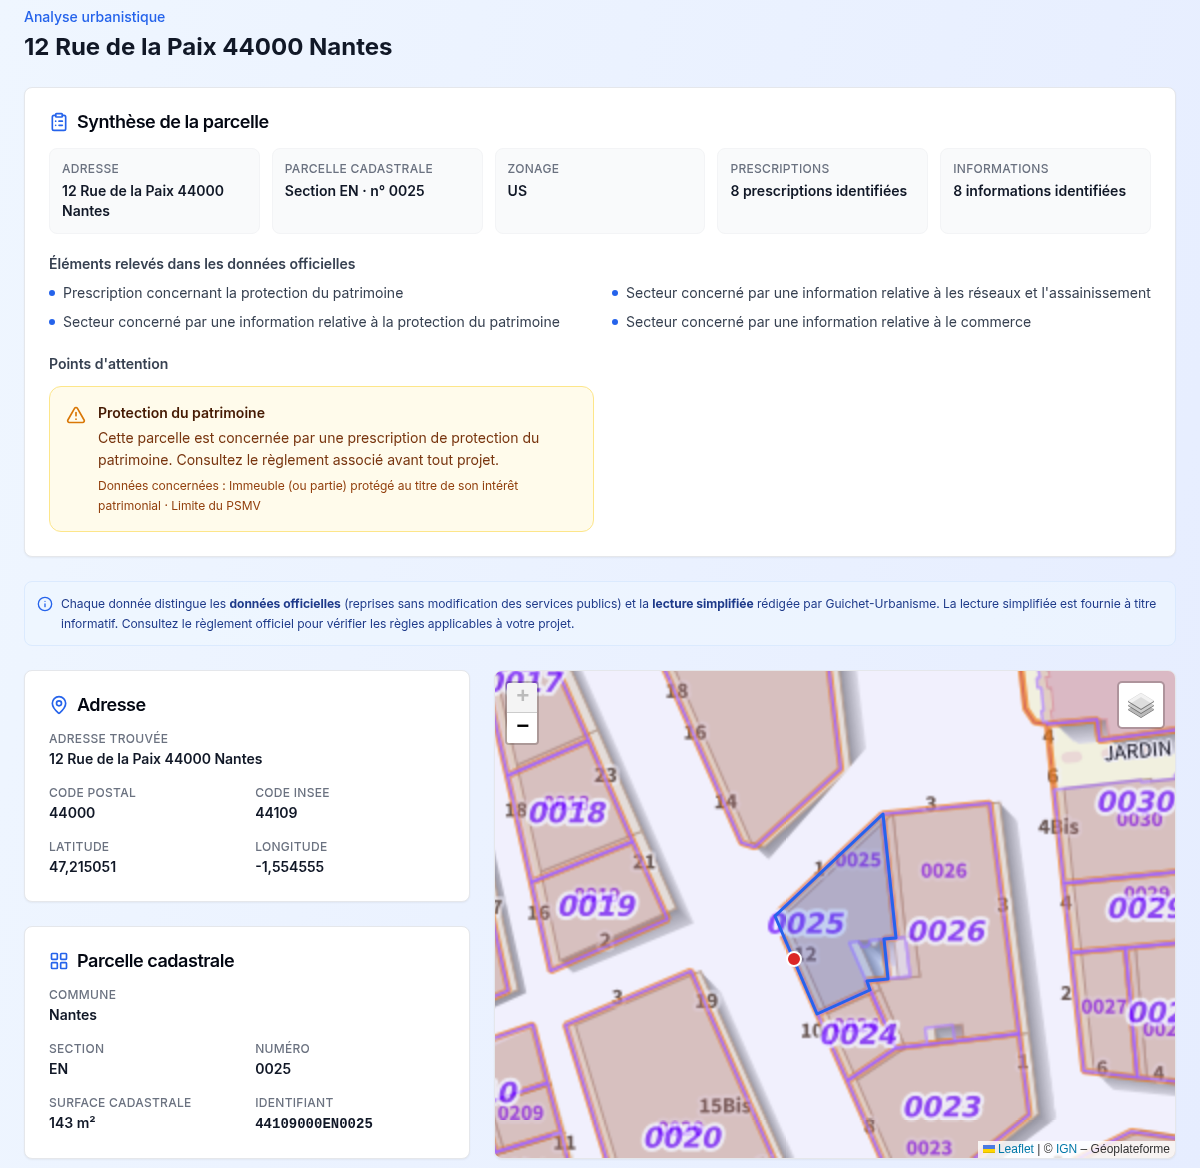Click the map zoom in button
Viewport: 1200px width, 1168px height.
tap(522, 696)
